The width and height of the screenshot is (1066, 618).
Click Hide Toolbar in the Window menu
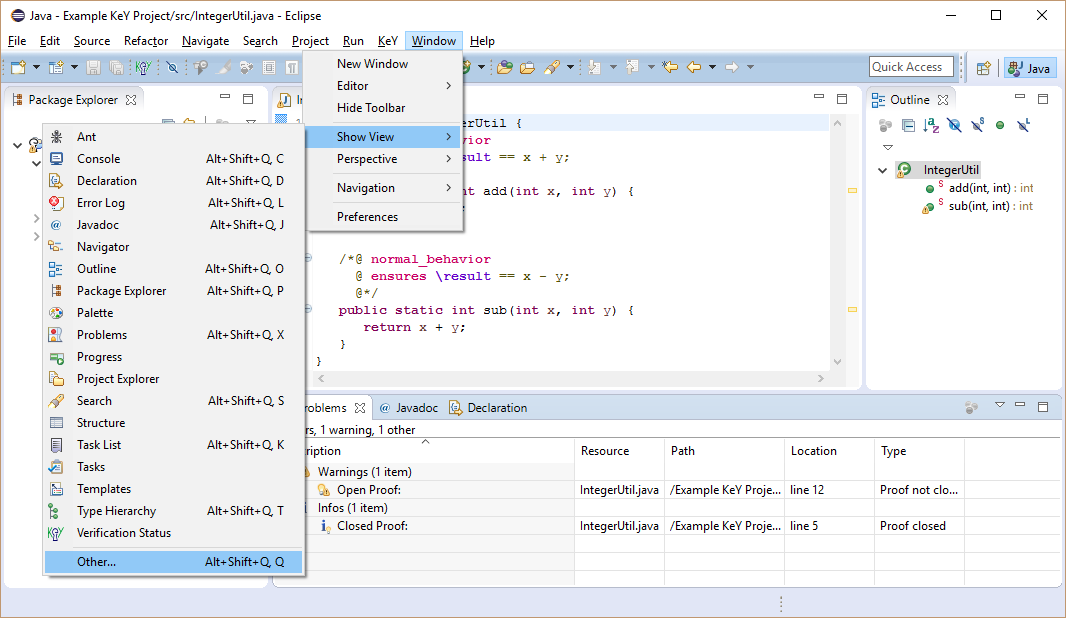(386, 107)
